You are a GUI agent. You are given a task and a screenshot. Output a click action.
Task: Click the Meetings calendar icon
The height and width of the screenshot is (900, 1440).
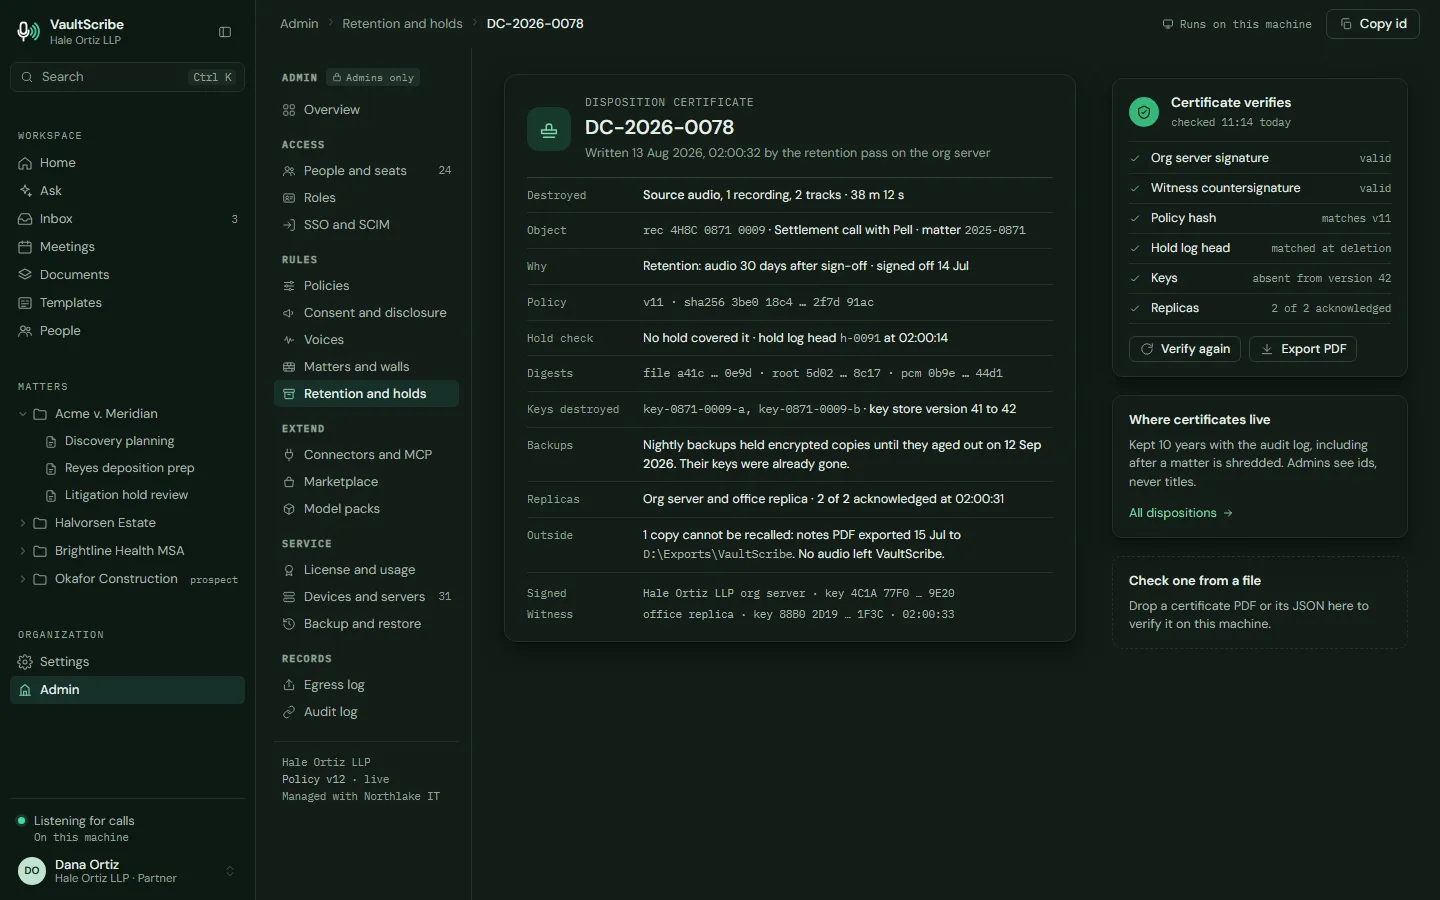tap(25, 247)
